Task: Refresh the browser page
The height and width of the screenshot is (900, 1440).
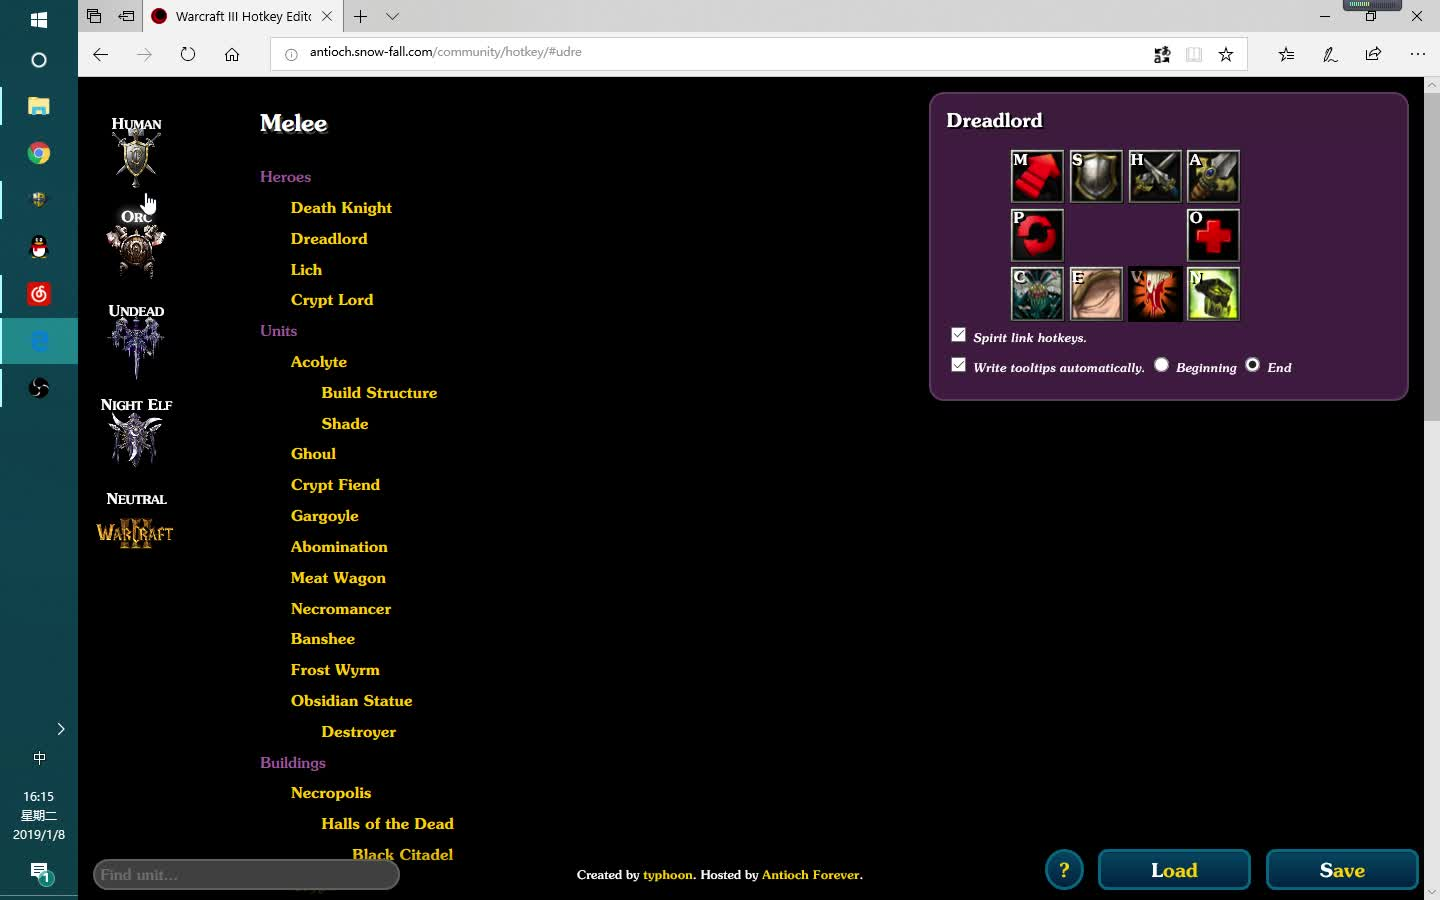Action: 188,54
